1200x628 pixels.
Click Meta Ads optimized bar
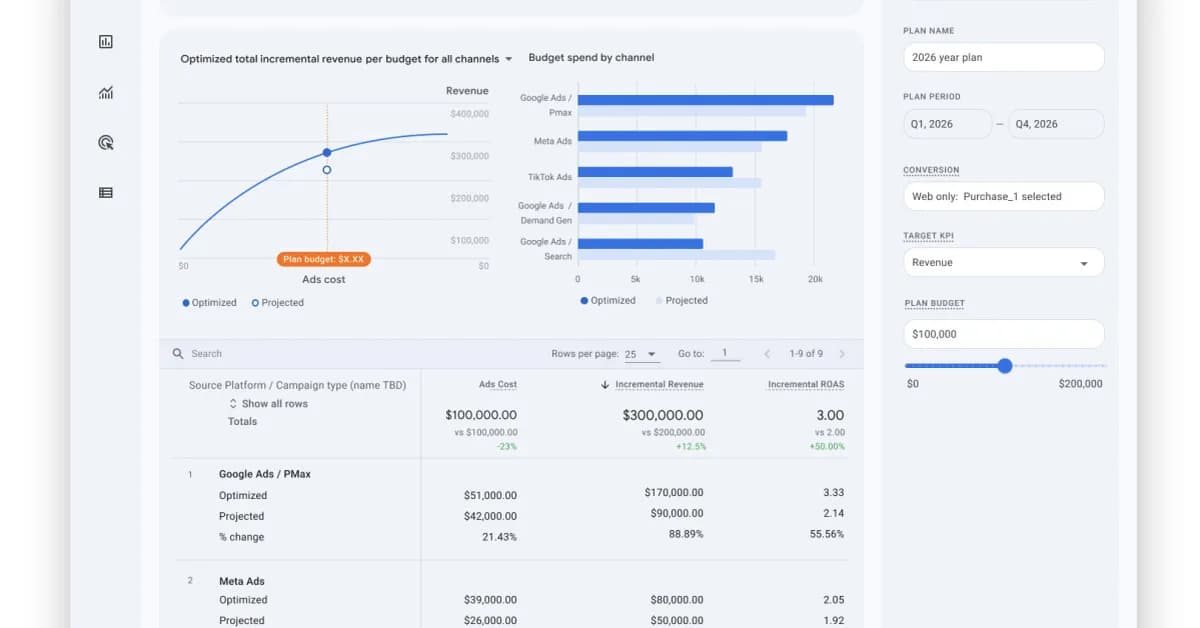tap(682, 136)
